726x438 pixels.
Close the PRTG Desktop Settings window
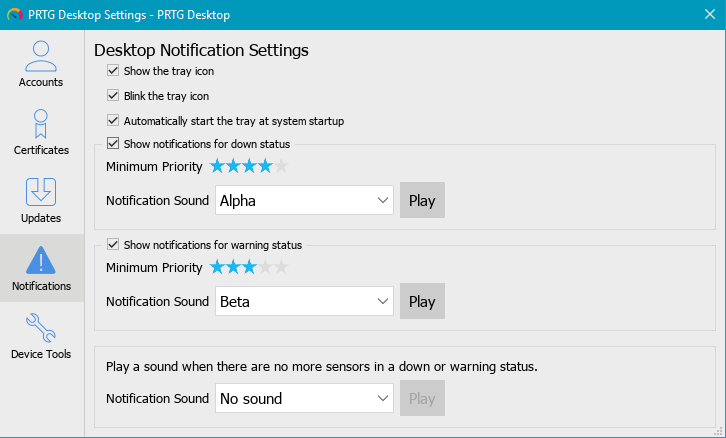tap(710, 14)
